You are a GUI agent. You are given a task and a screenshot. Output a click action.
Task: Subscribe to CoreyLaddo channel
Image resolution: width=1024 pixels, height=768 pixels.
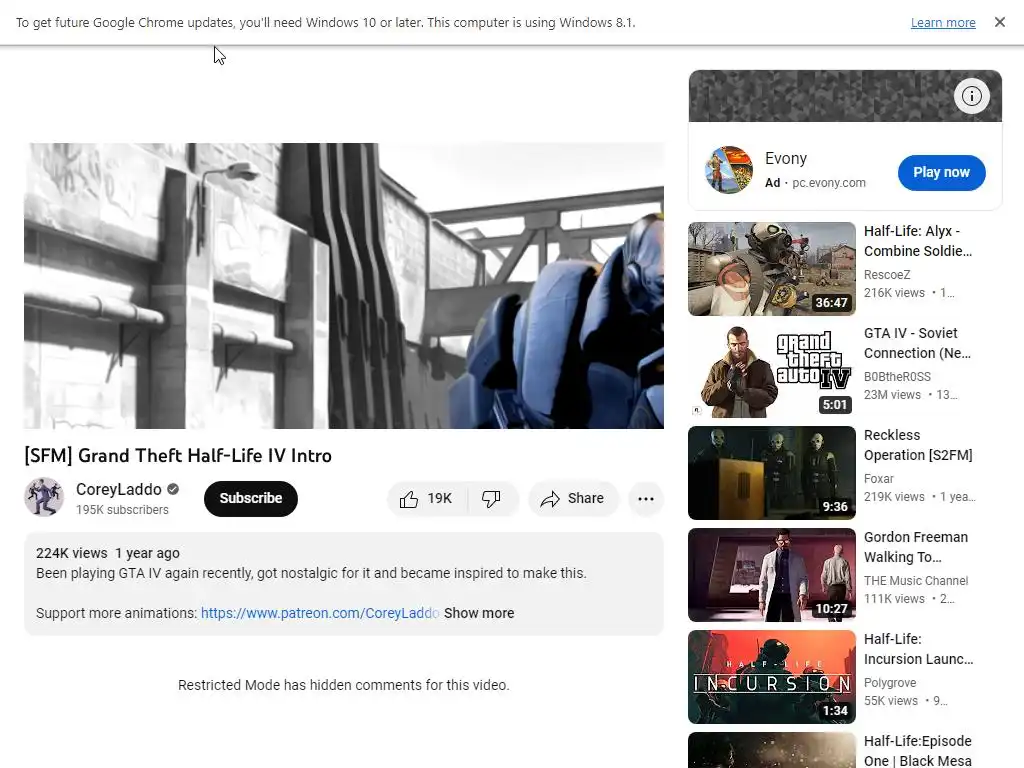click(x=251, y=499)
